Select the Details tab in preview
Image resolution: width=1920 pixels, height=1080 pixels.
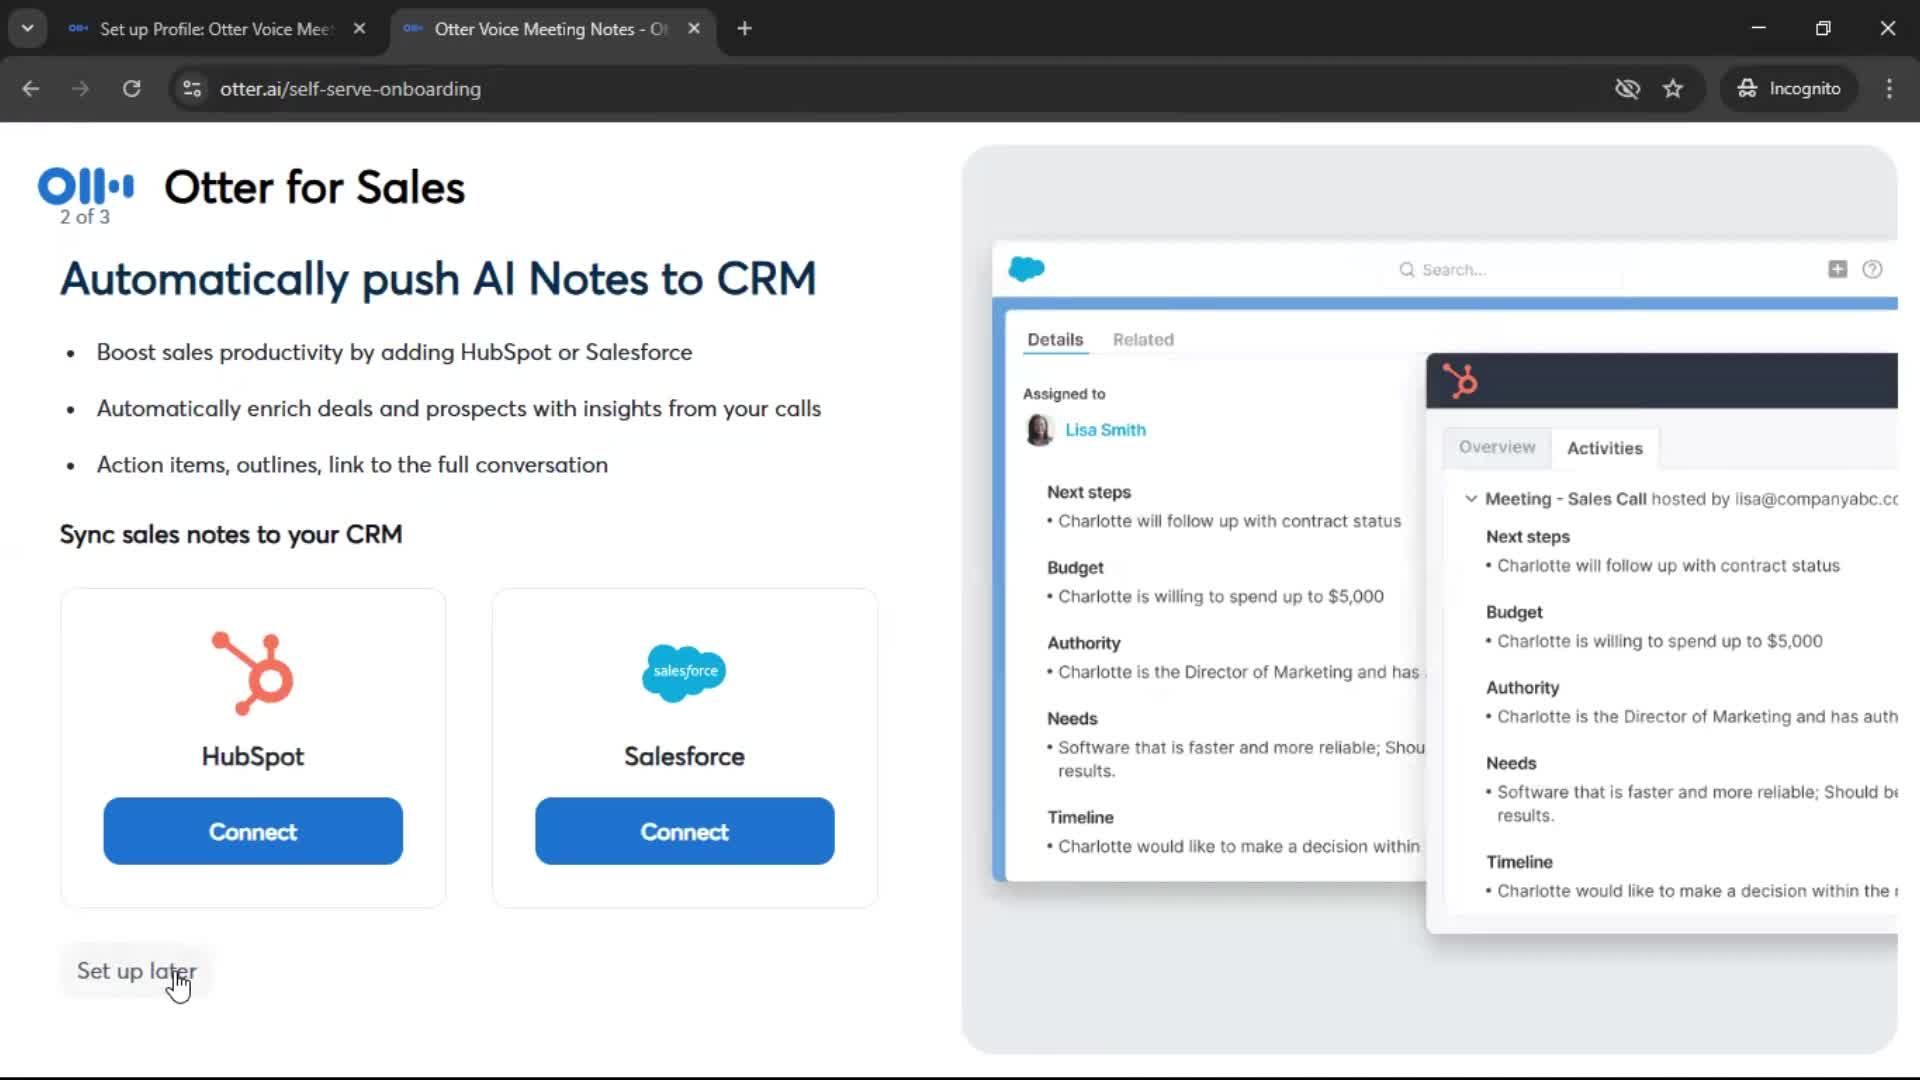tap(1055, 339)
